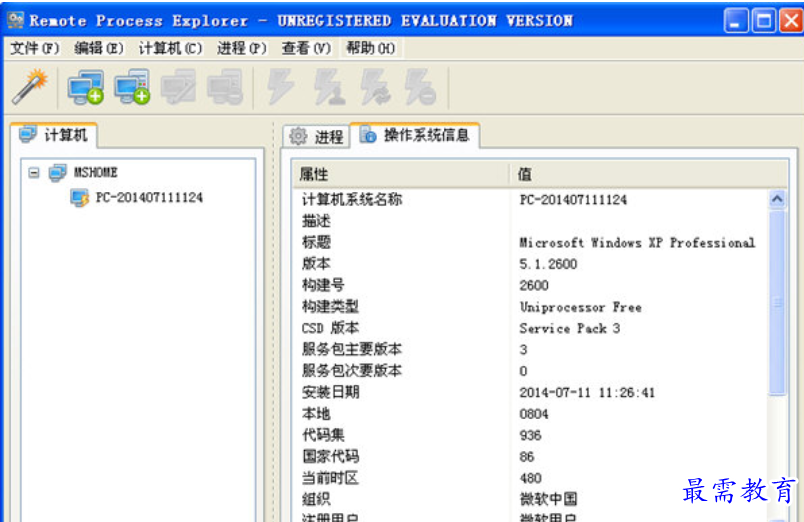The width and height of the screenshot is (804, 522).
Task: Click the value 0804
Action: (534, 414)
